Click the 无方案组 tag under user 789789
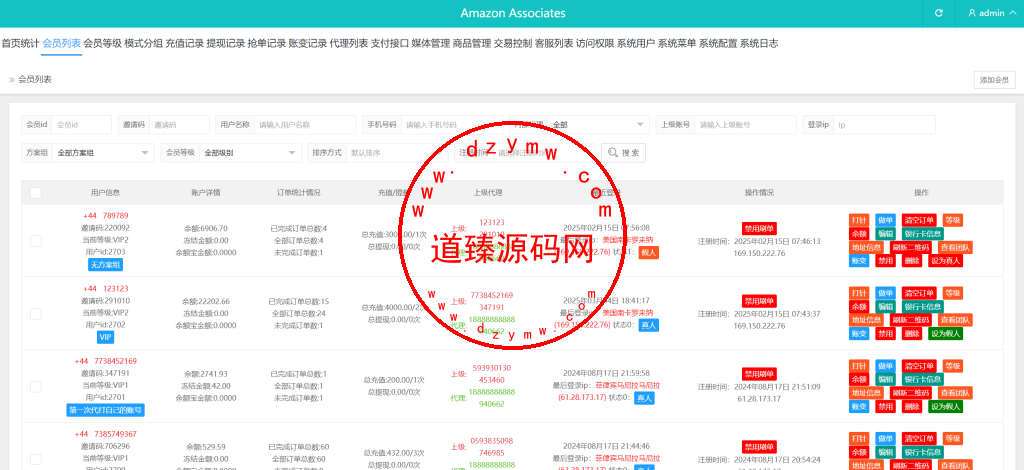 [105, 264]
